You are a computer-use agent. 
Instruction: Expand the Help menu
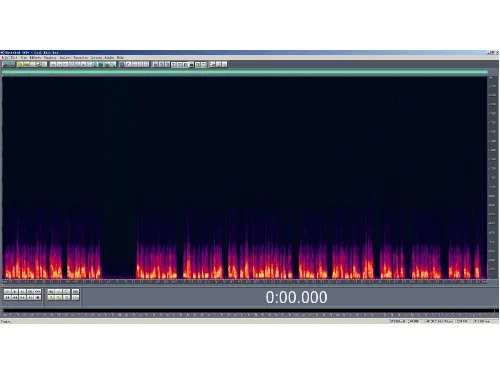coord(120,58)
